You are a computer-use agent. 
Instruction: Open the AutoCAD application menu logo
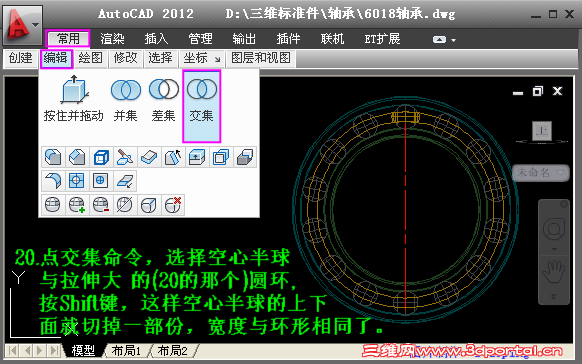pyautogui.click(x=22, y=24)
